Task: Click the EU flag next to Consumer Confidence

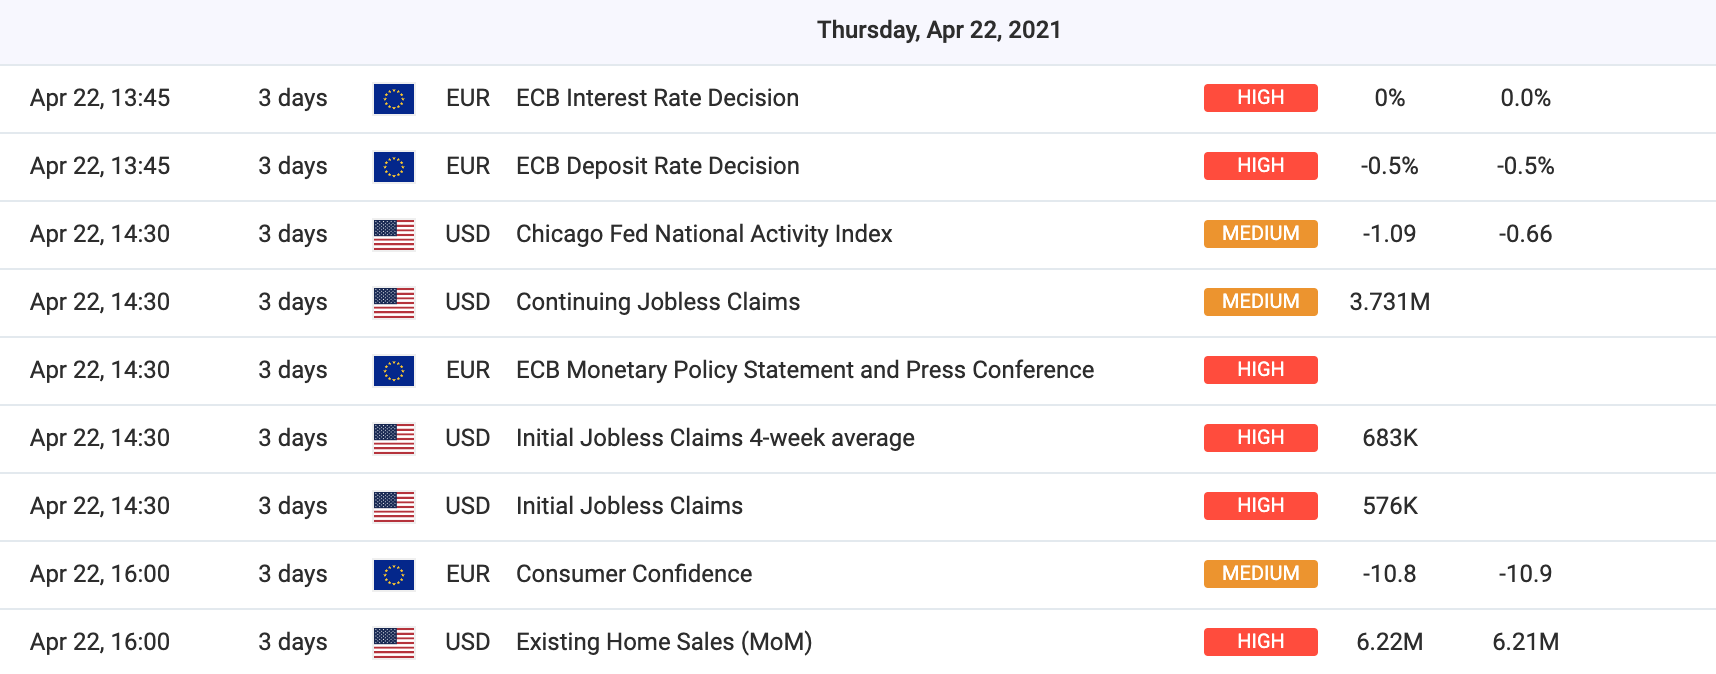Action: 394,575
